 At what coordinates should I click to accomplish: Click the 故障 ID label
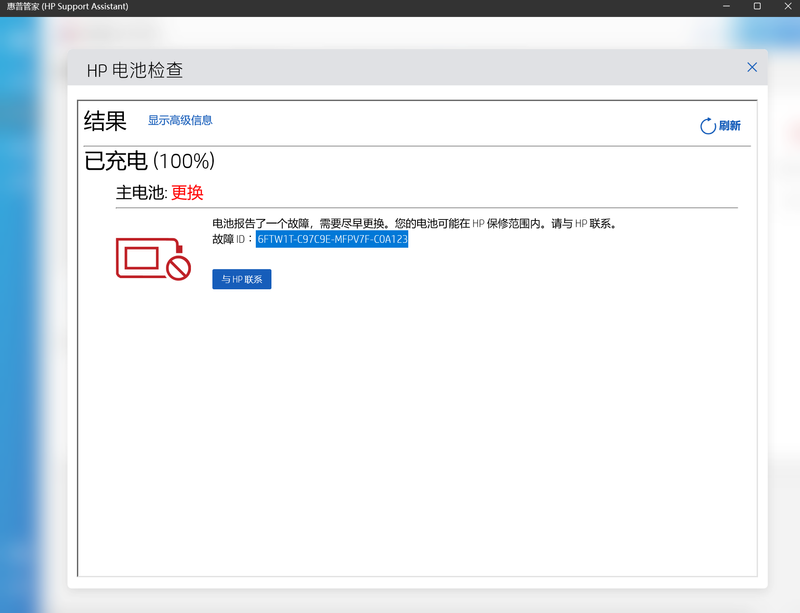click(x=232, y=240)
